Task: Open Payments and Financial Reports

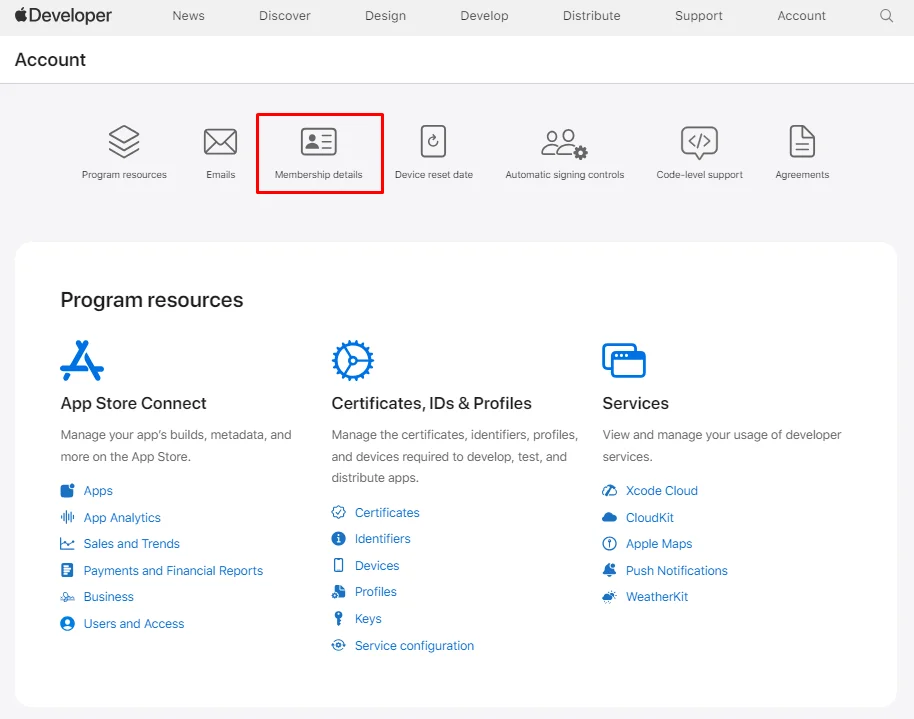Action: pos(171,570)
